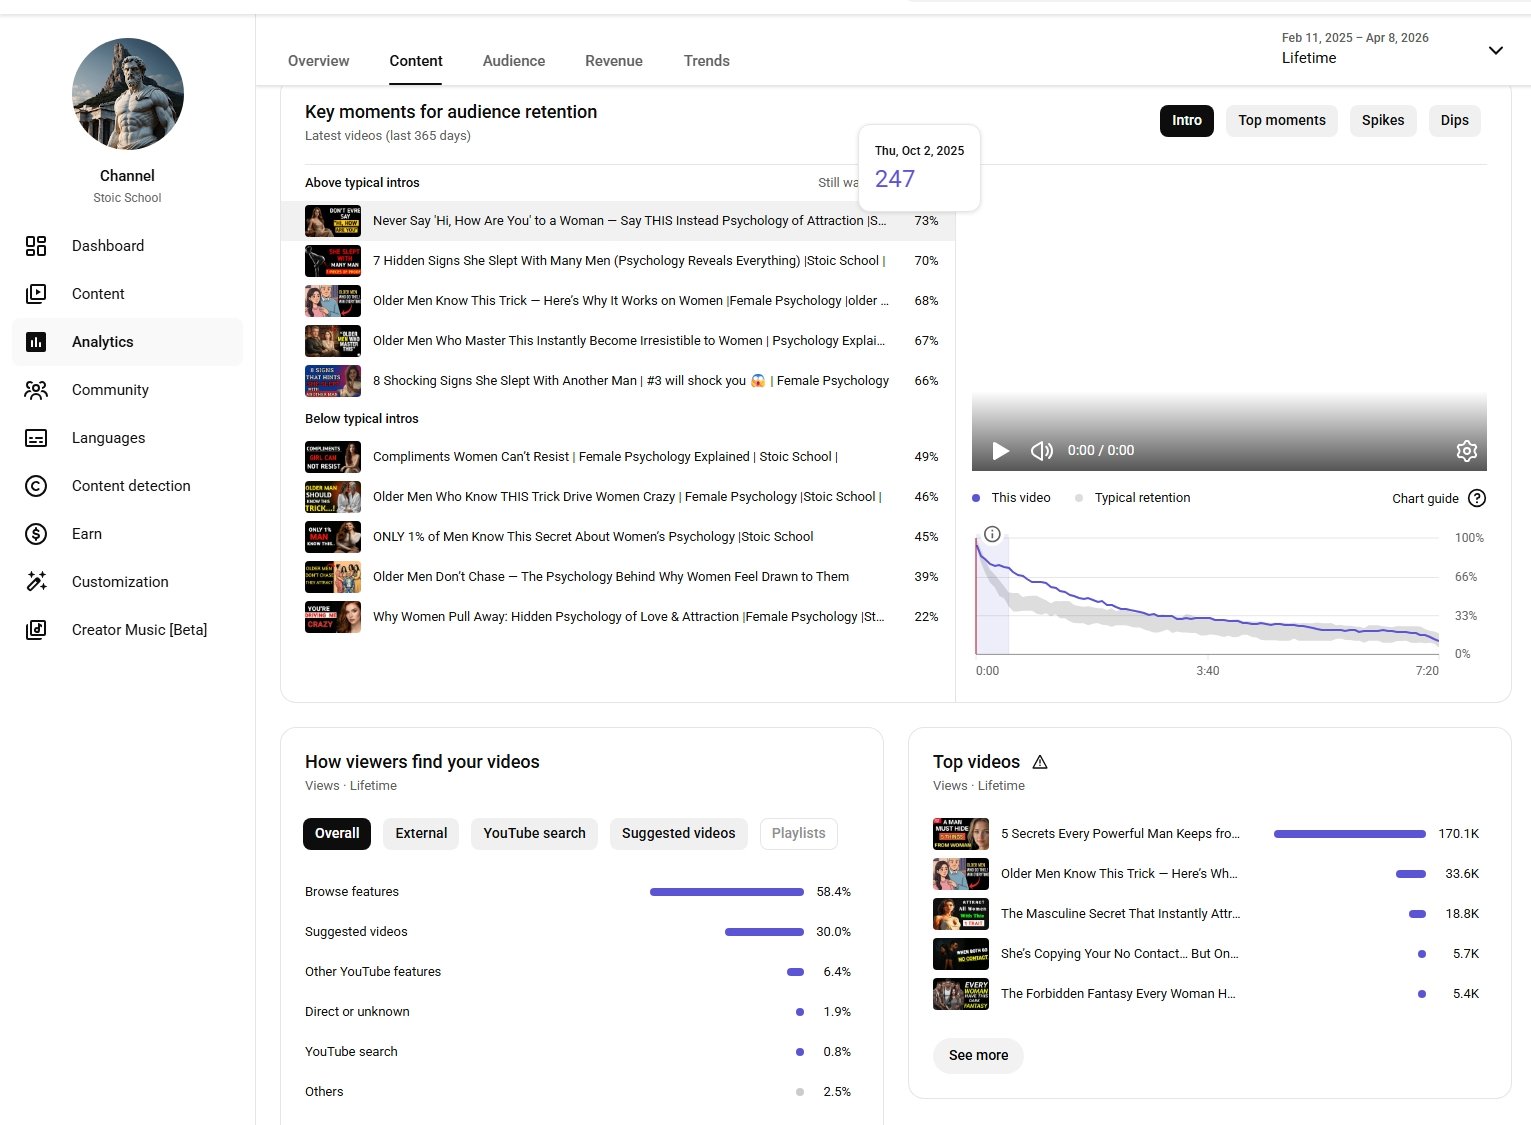Click the Earn dollar sign icon
Viewport: 1531px width, 1125px height.
coord(36,534)
